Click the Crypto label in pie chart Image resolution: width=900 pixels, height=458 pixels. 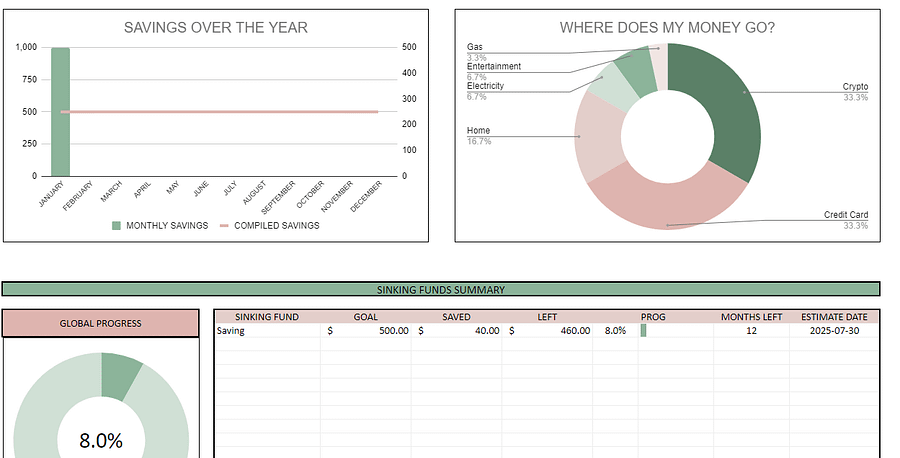pos(855,87)
